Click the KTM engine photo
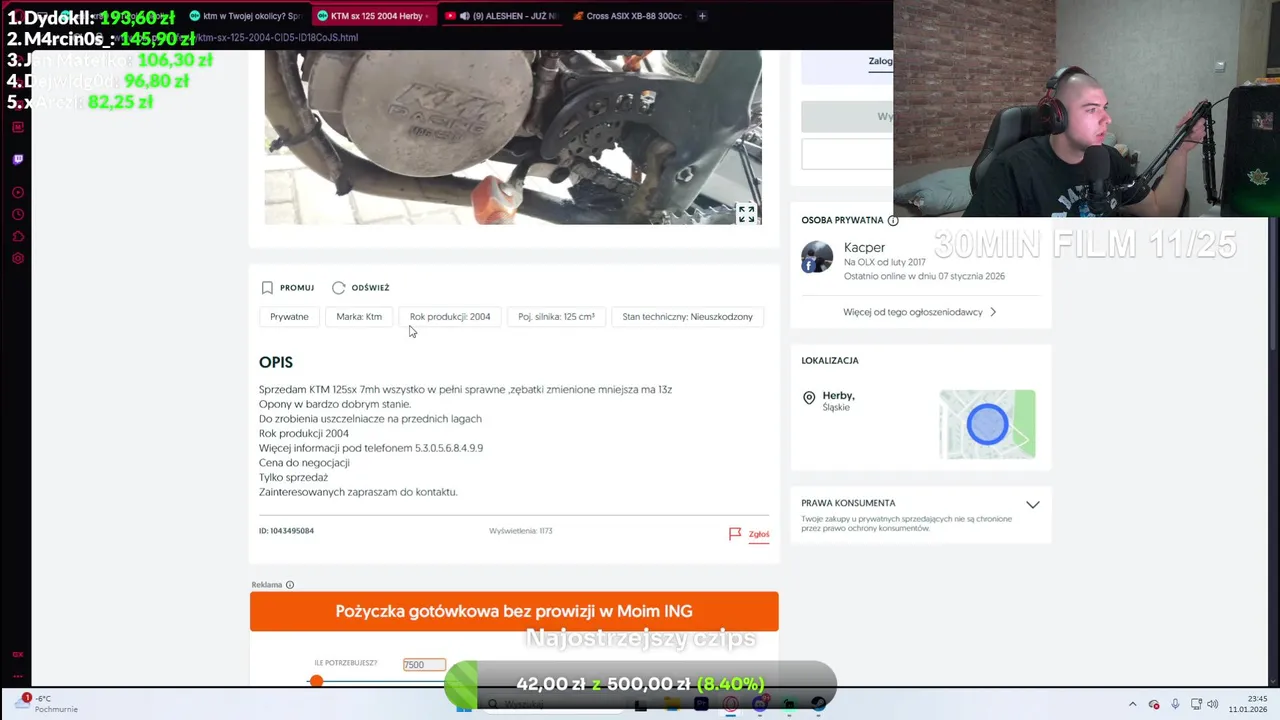Image resolution: width=1280 pixels, height=720 pixels. click(x=513, y=137)
